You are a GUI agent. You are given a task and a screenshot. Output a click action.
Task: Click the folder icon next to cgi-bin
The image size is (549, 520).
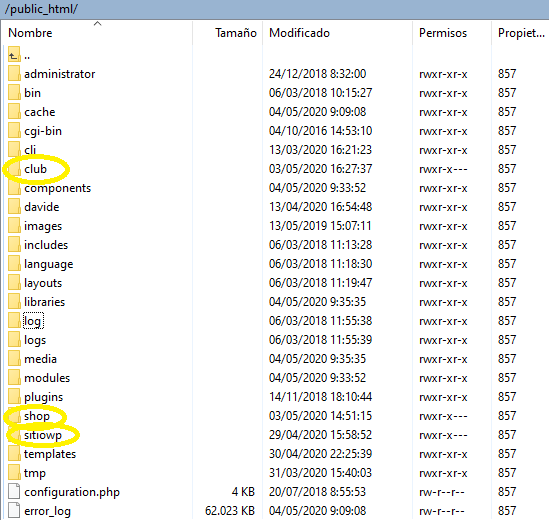[14, 131]
